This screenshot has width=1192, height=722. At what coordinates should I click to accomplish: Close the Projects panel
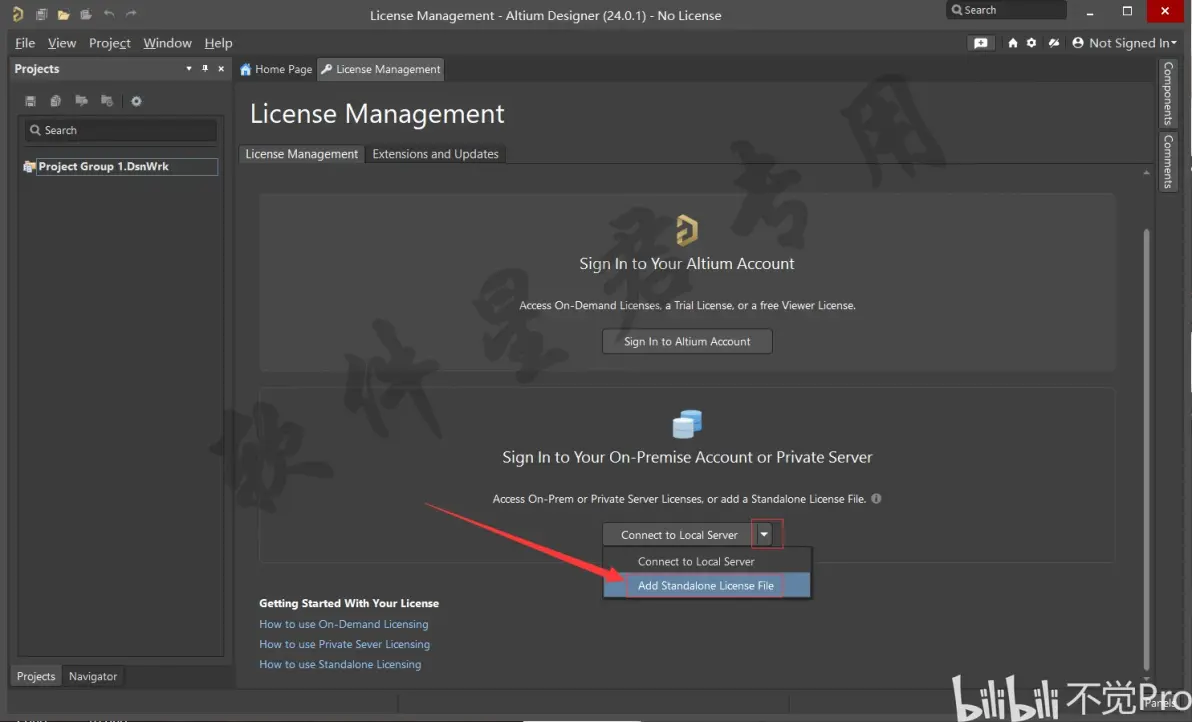pyautogui.click(x=221, y=68)
